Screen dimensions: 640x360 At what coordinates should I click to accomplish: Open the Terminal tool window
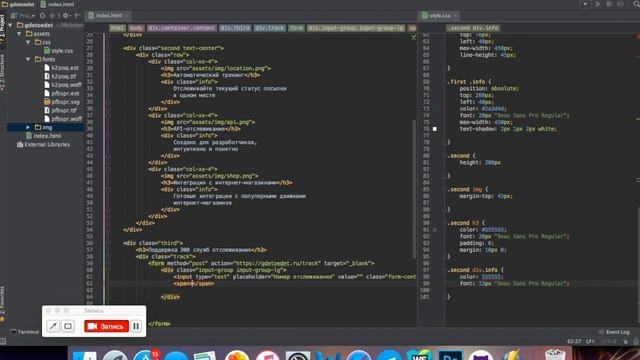tap(25, 332)
